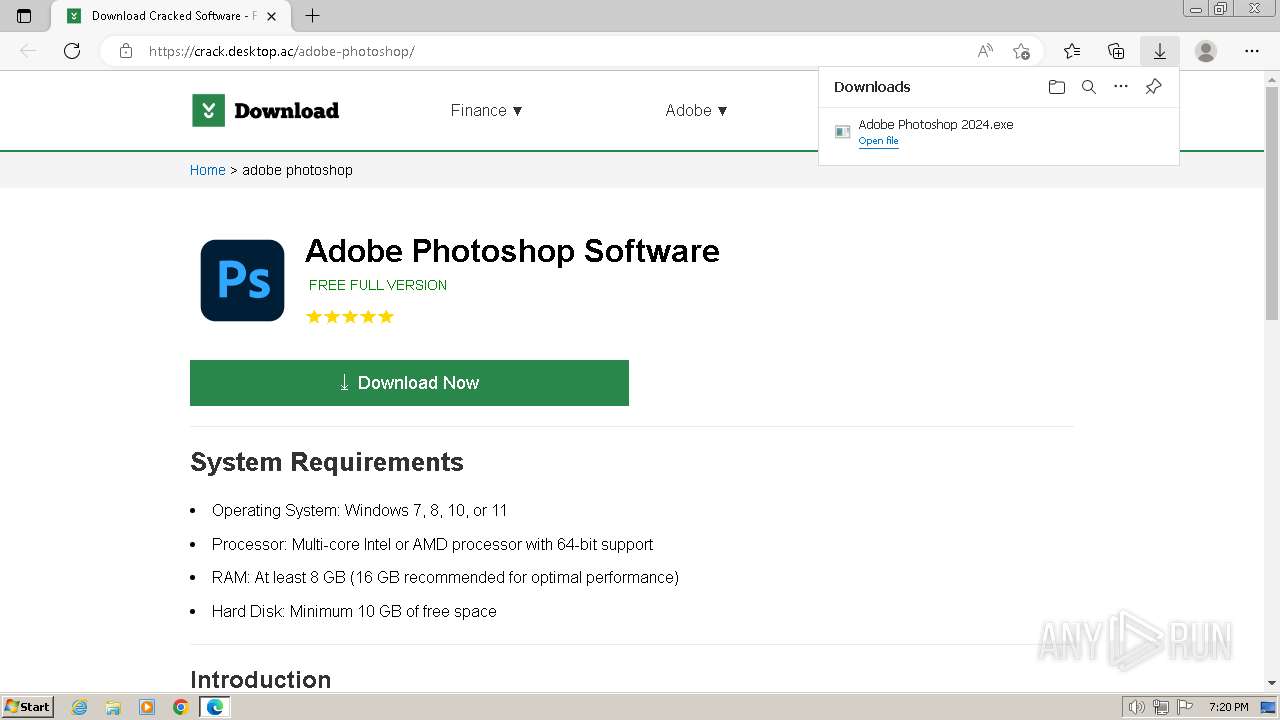1280x720 pixels.
Task: Expand the Adobe dropdown menu
Action: [x=697, y=110]
